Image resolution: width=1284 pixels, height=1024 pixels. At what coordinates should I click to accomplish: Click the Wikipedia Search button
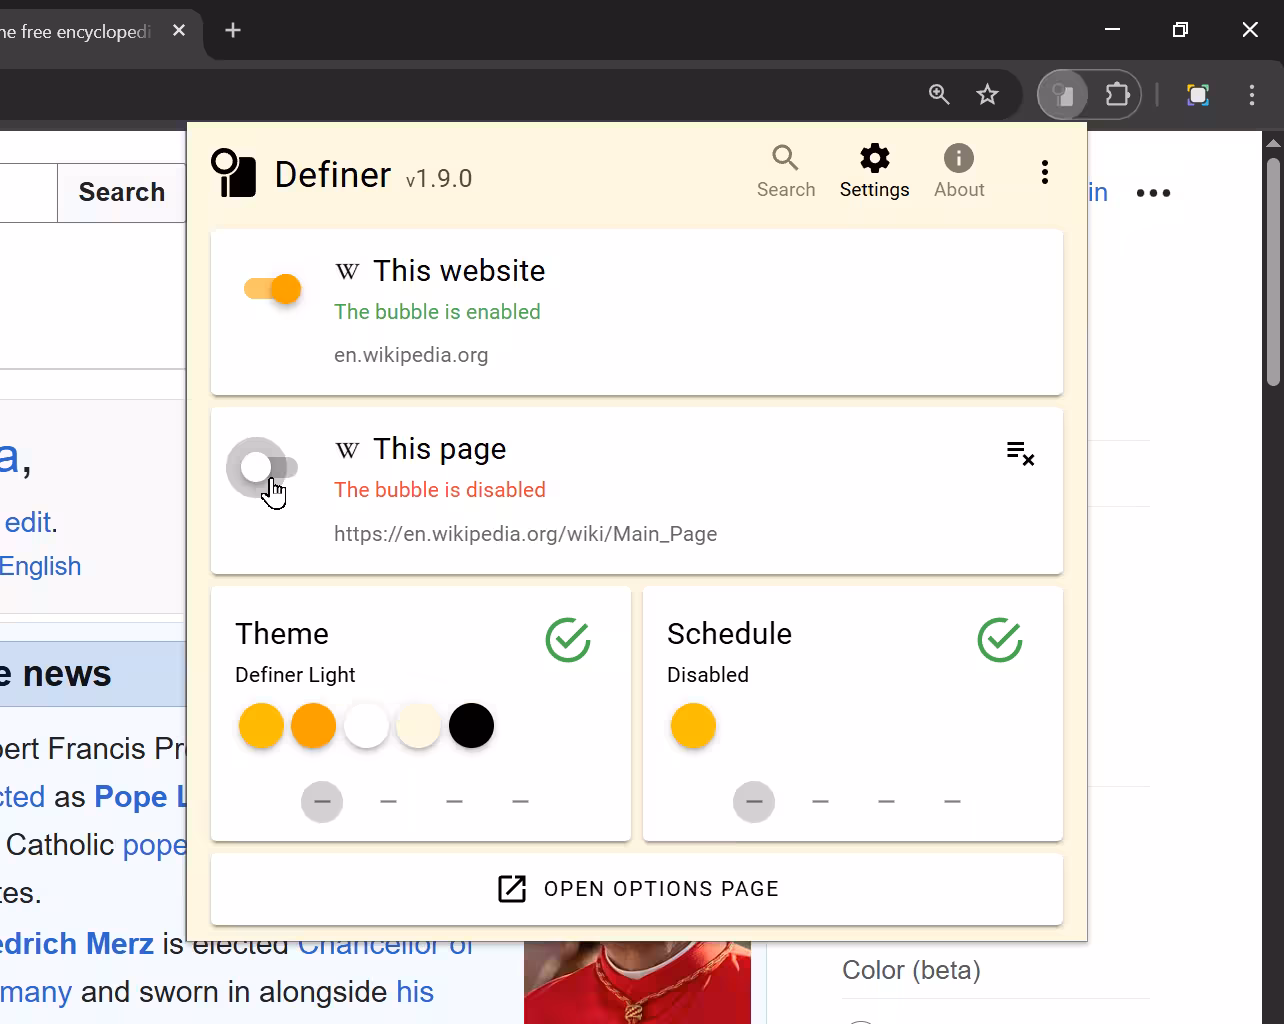[122, 192]
